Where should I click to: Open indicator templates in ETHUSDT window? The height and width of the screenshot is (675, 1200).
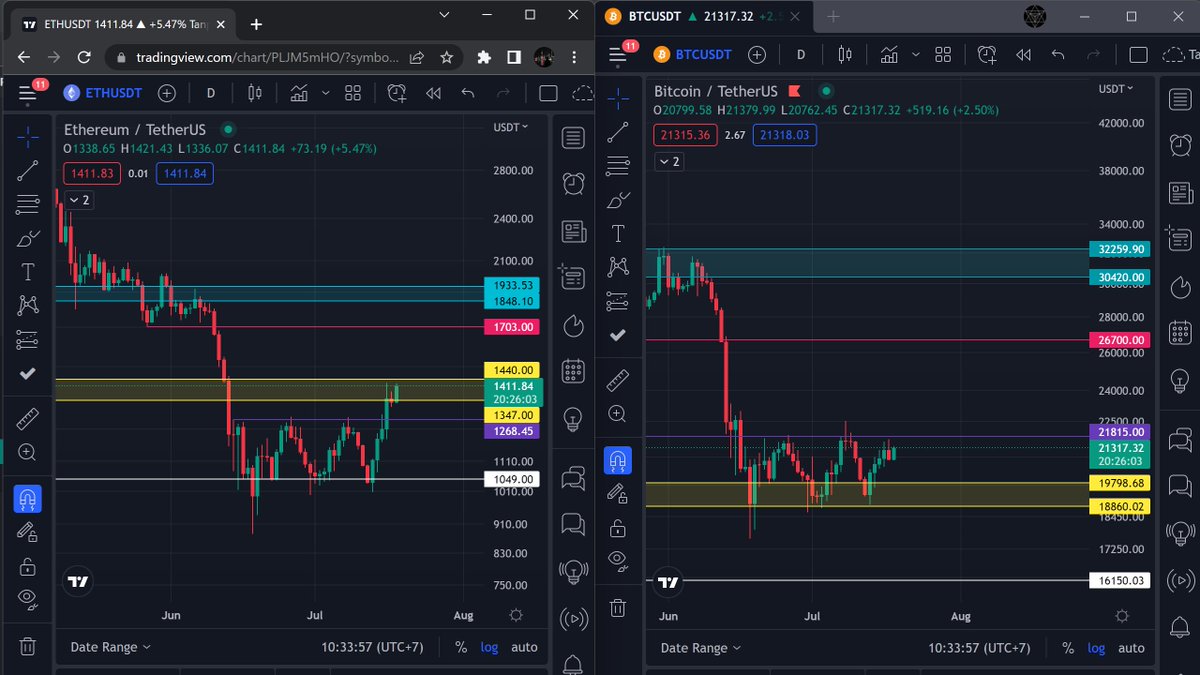[352, 93]
